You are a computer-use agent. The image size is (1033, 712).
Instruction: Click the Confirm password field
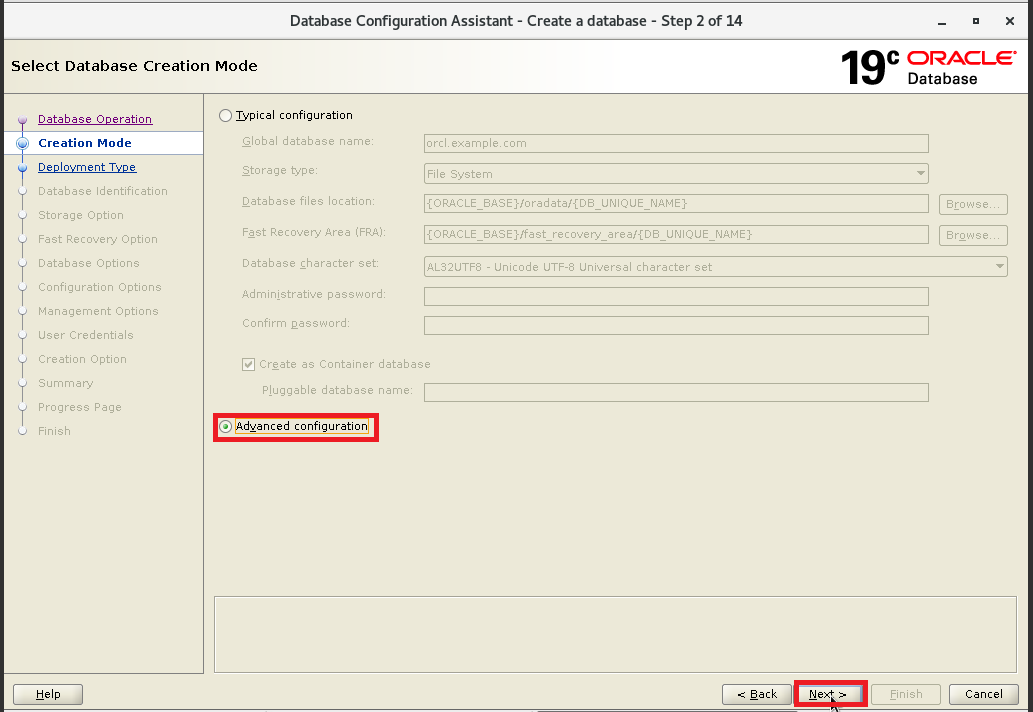pos(676,325)
